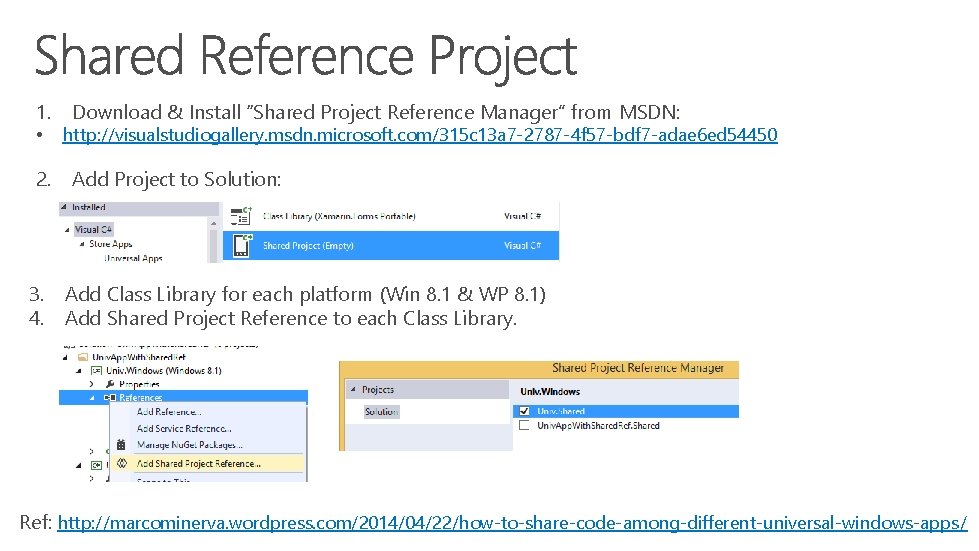Choose Add Shared Project Reference... entry
The height and width of the screenshot is (551, 979).
(x=207, y=464)
